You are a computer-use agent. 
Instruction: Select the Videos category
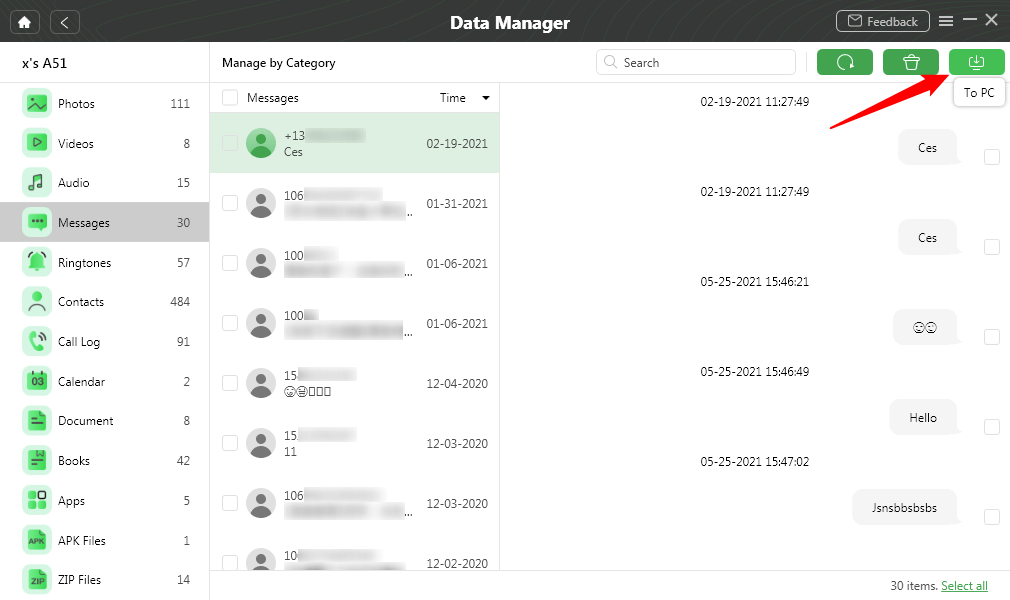coord(76,144)
